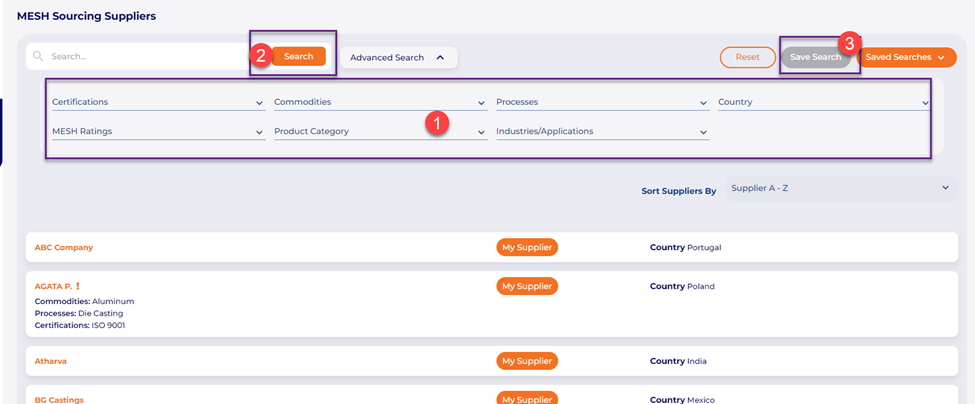Open the Atharva supplier link
Image resolution: width=975 pixels, height=404 pixels.
tap(51, 361)
